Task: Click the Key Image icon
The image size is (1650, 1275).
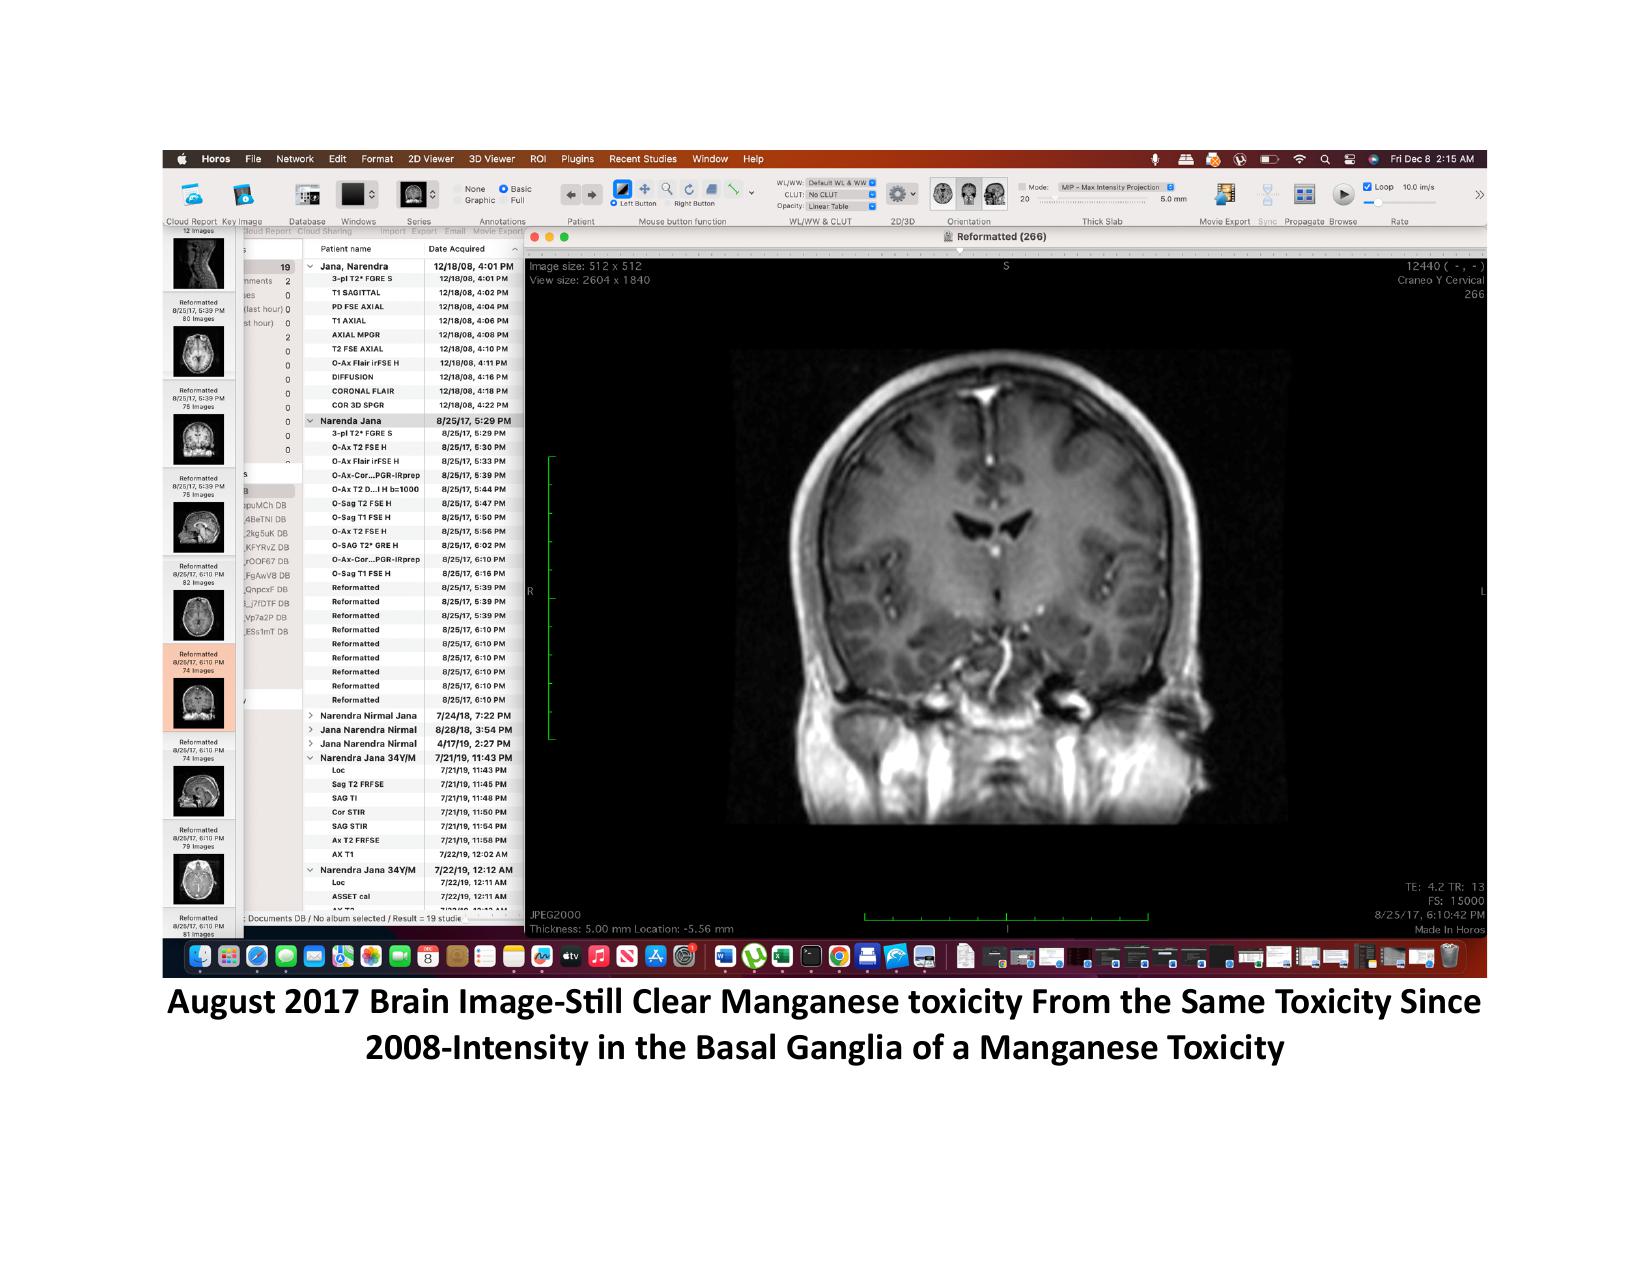Action: click(x=242, y=195)
